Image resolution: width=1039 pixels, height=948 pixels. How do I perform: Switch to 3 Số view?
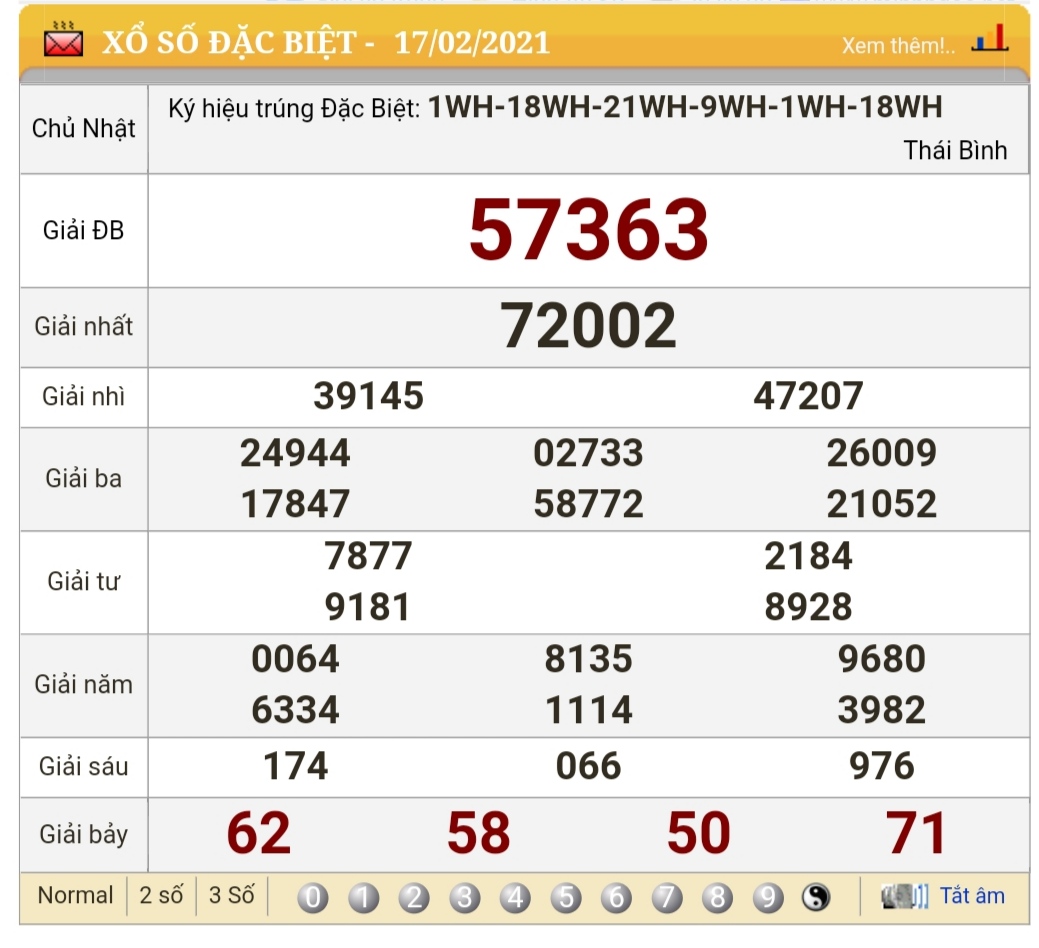pyautogui.click(x=231, y=895)
